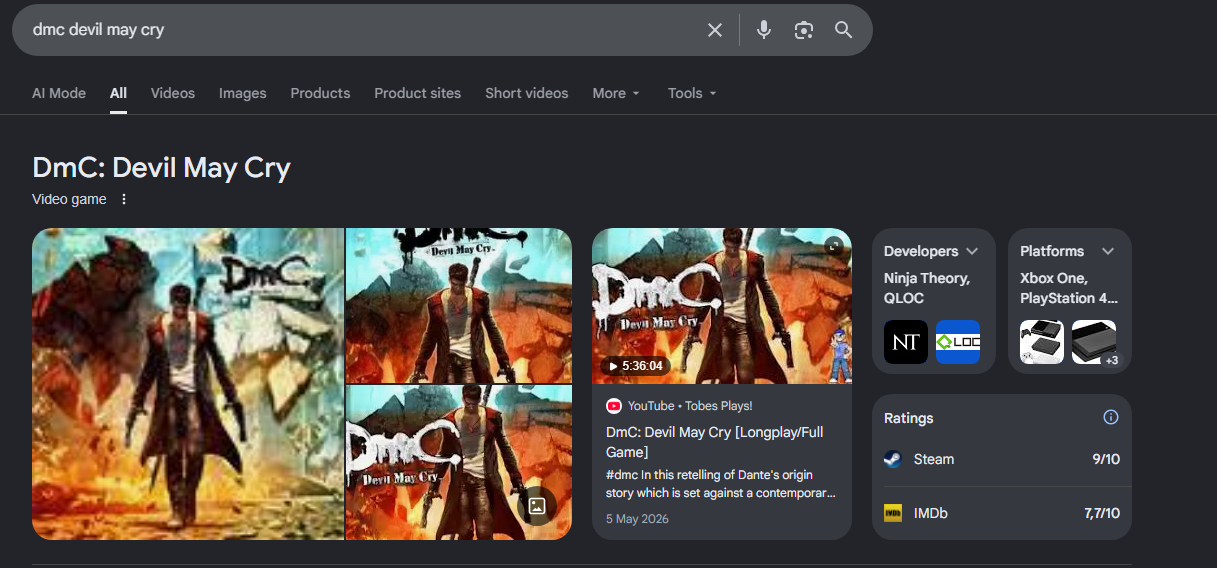1217x568 pixels.
Task: Open Google Lens image search
Action: [804, 30]
